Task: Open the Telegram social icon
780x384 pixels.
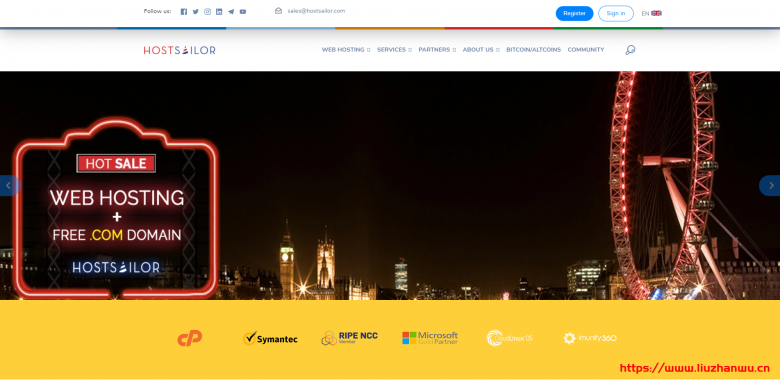Action: (x=231, y=11)
